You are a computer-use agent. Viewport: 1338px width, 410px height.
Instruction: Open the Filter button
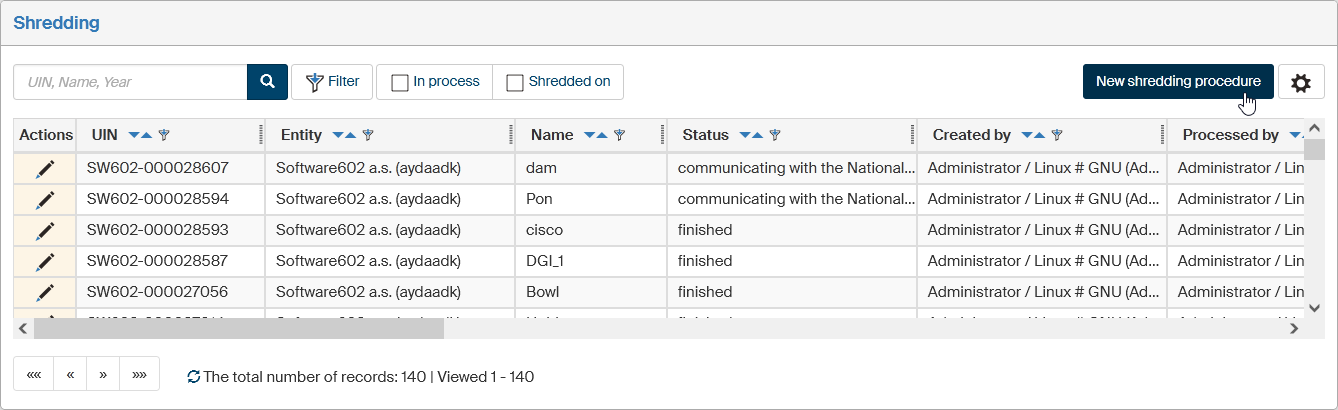332,82
